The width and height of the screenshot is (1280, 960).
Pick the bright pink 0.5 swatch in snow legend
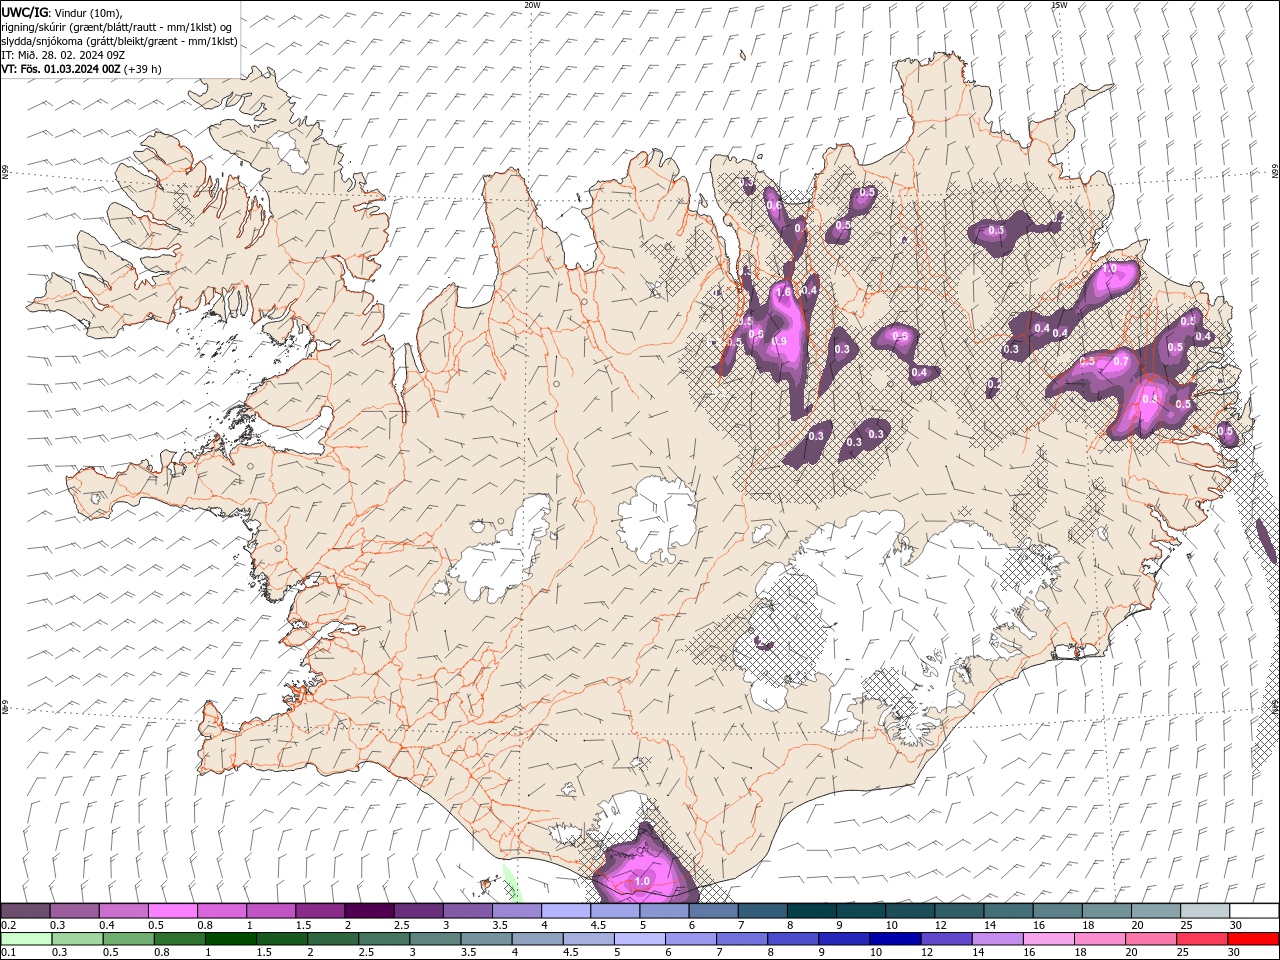[172, 911]
